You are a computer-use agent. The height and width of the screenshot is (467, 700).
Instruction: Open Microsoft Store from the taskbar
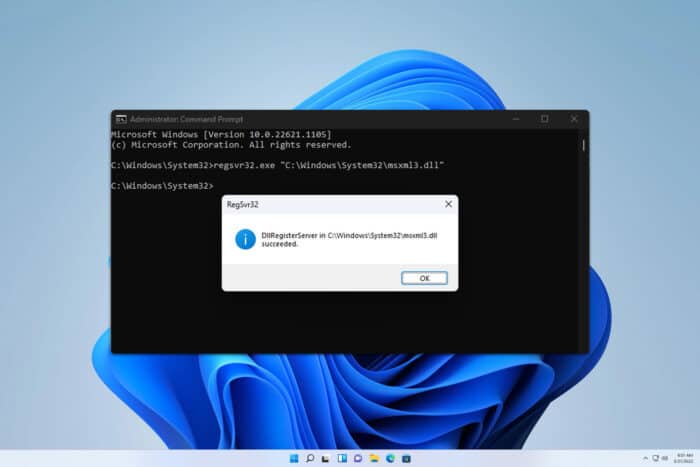(x=406, y=459)
